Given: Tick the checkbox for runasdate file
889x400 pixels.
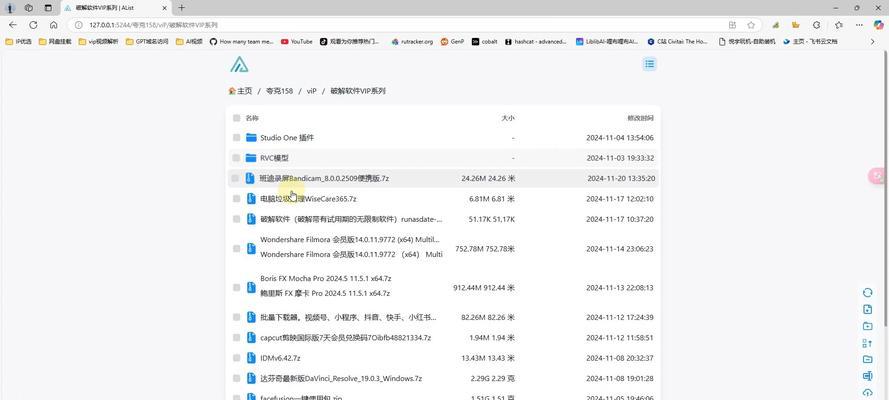Looking at the screenshot, I should tap(236, 219).
